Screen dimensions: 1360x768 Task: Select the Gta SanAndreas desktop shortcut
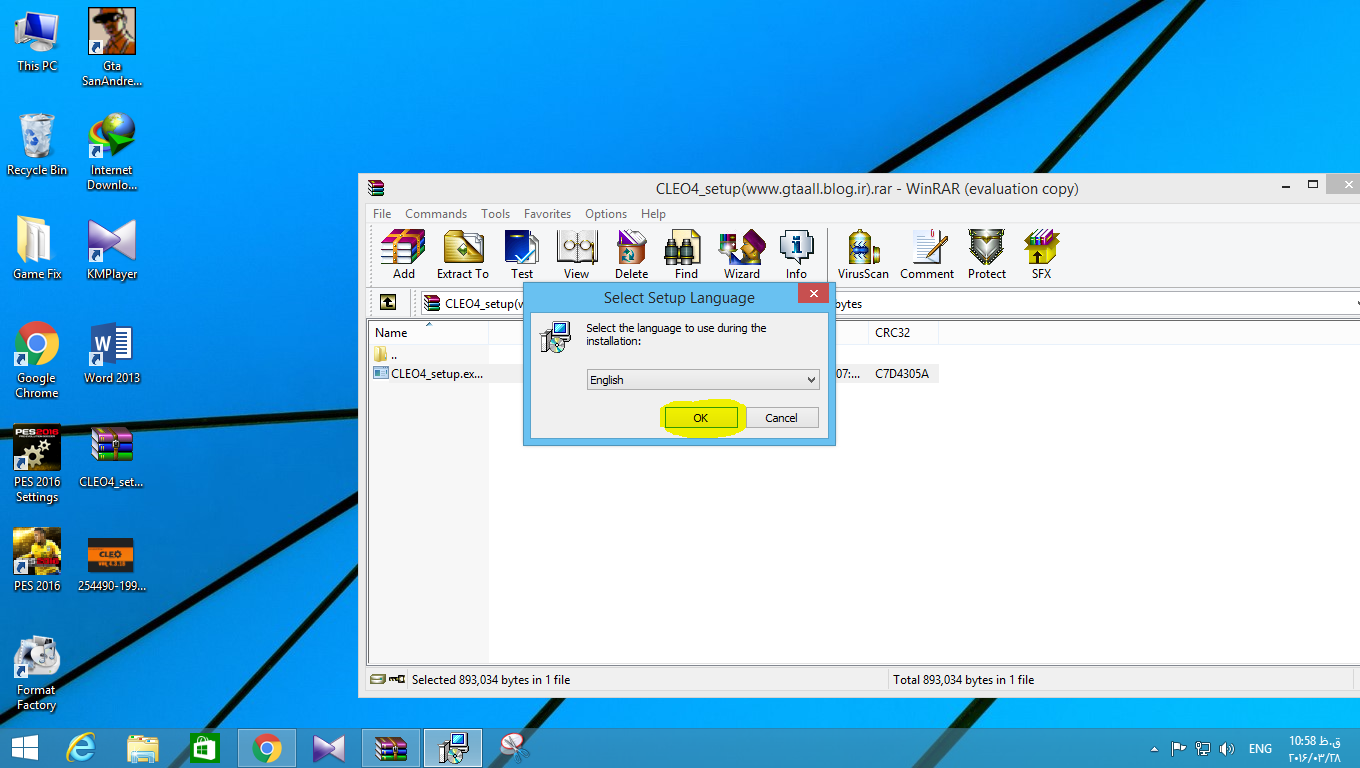112,47
